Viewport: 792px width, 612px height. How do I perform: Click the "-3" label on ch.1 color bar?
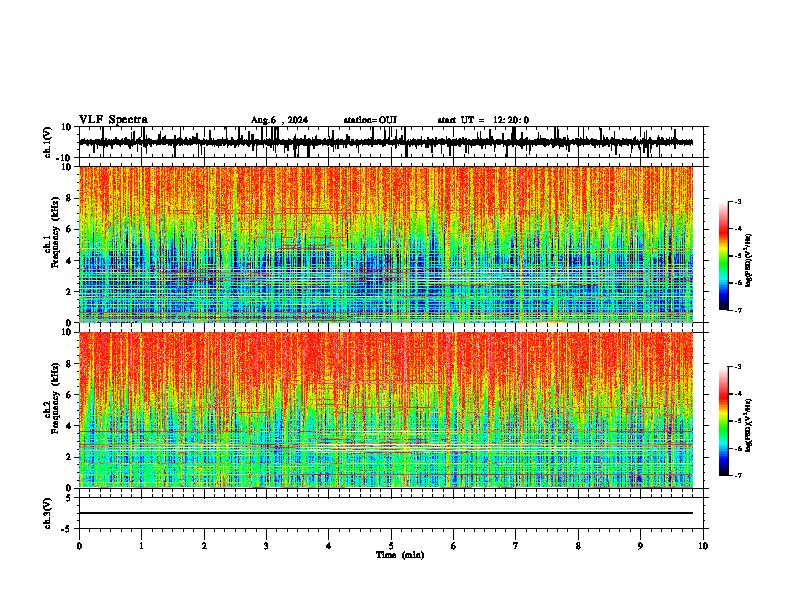tap(737, 202)
